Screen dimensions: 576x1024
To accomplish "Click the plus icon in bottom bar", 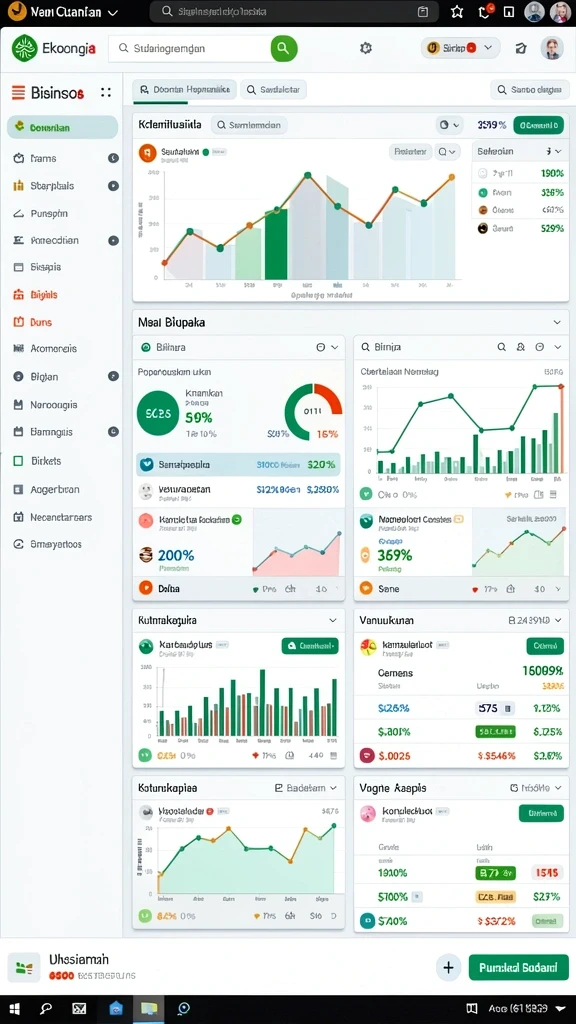I will (448, 967).
